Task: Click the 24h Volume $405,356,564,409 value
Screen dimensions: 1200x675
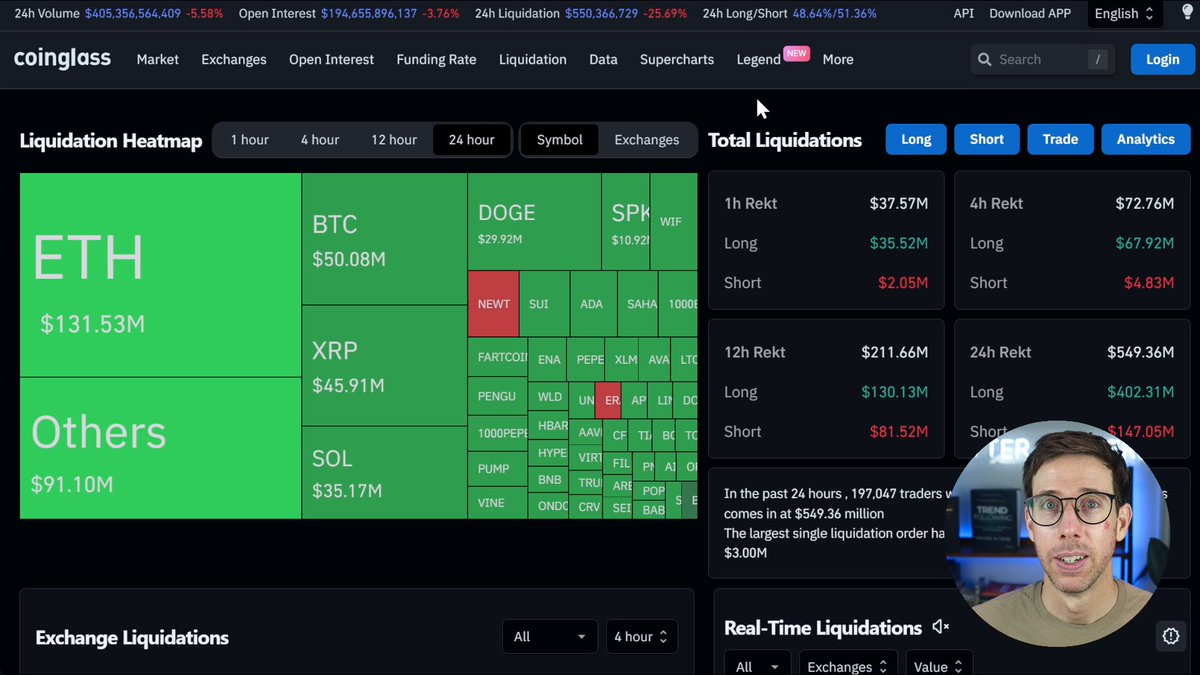Action: coord(133,14)
